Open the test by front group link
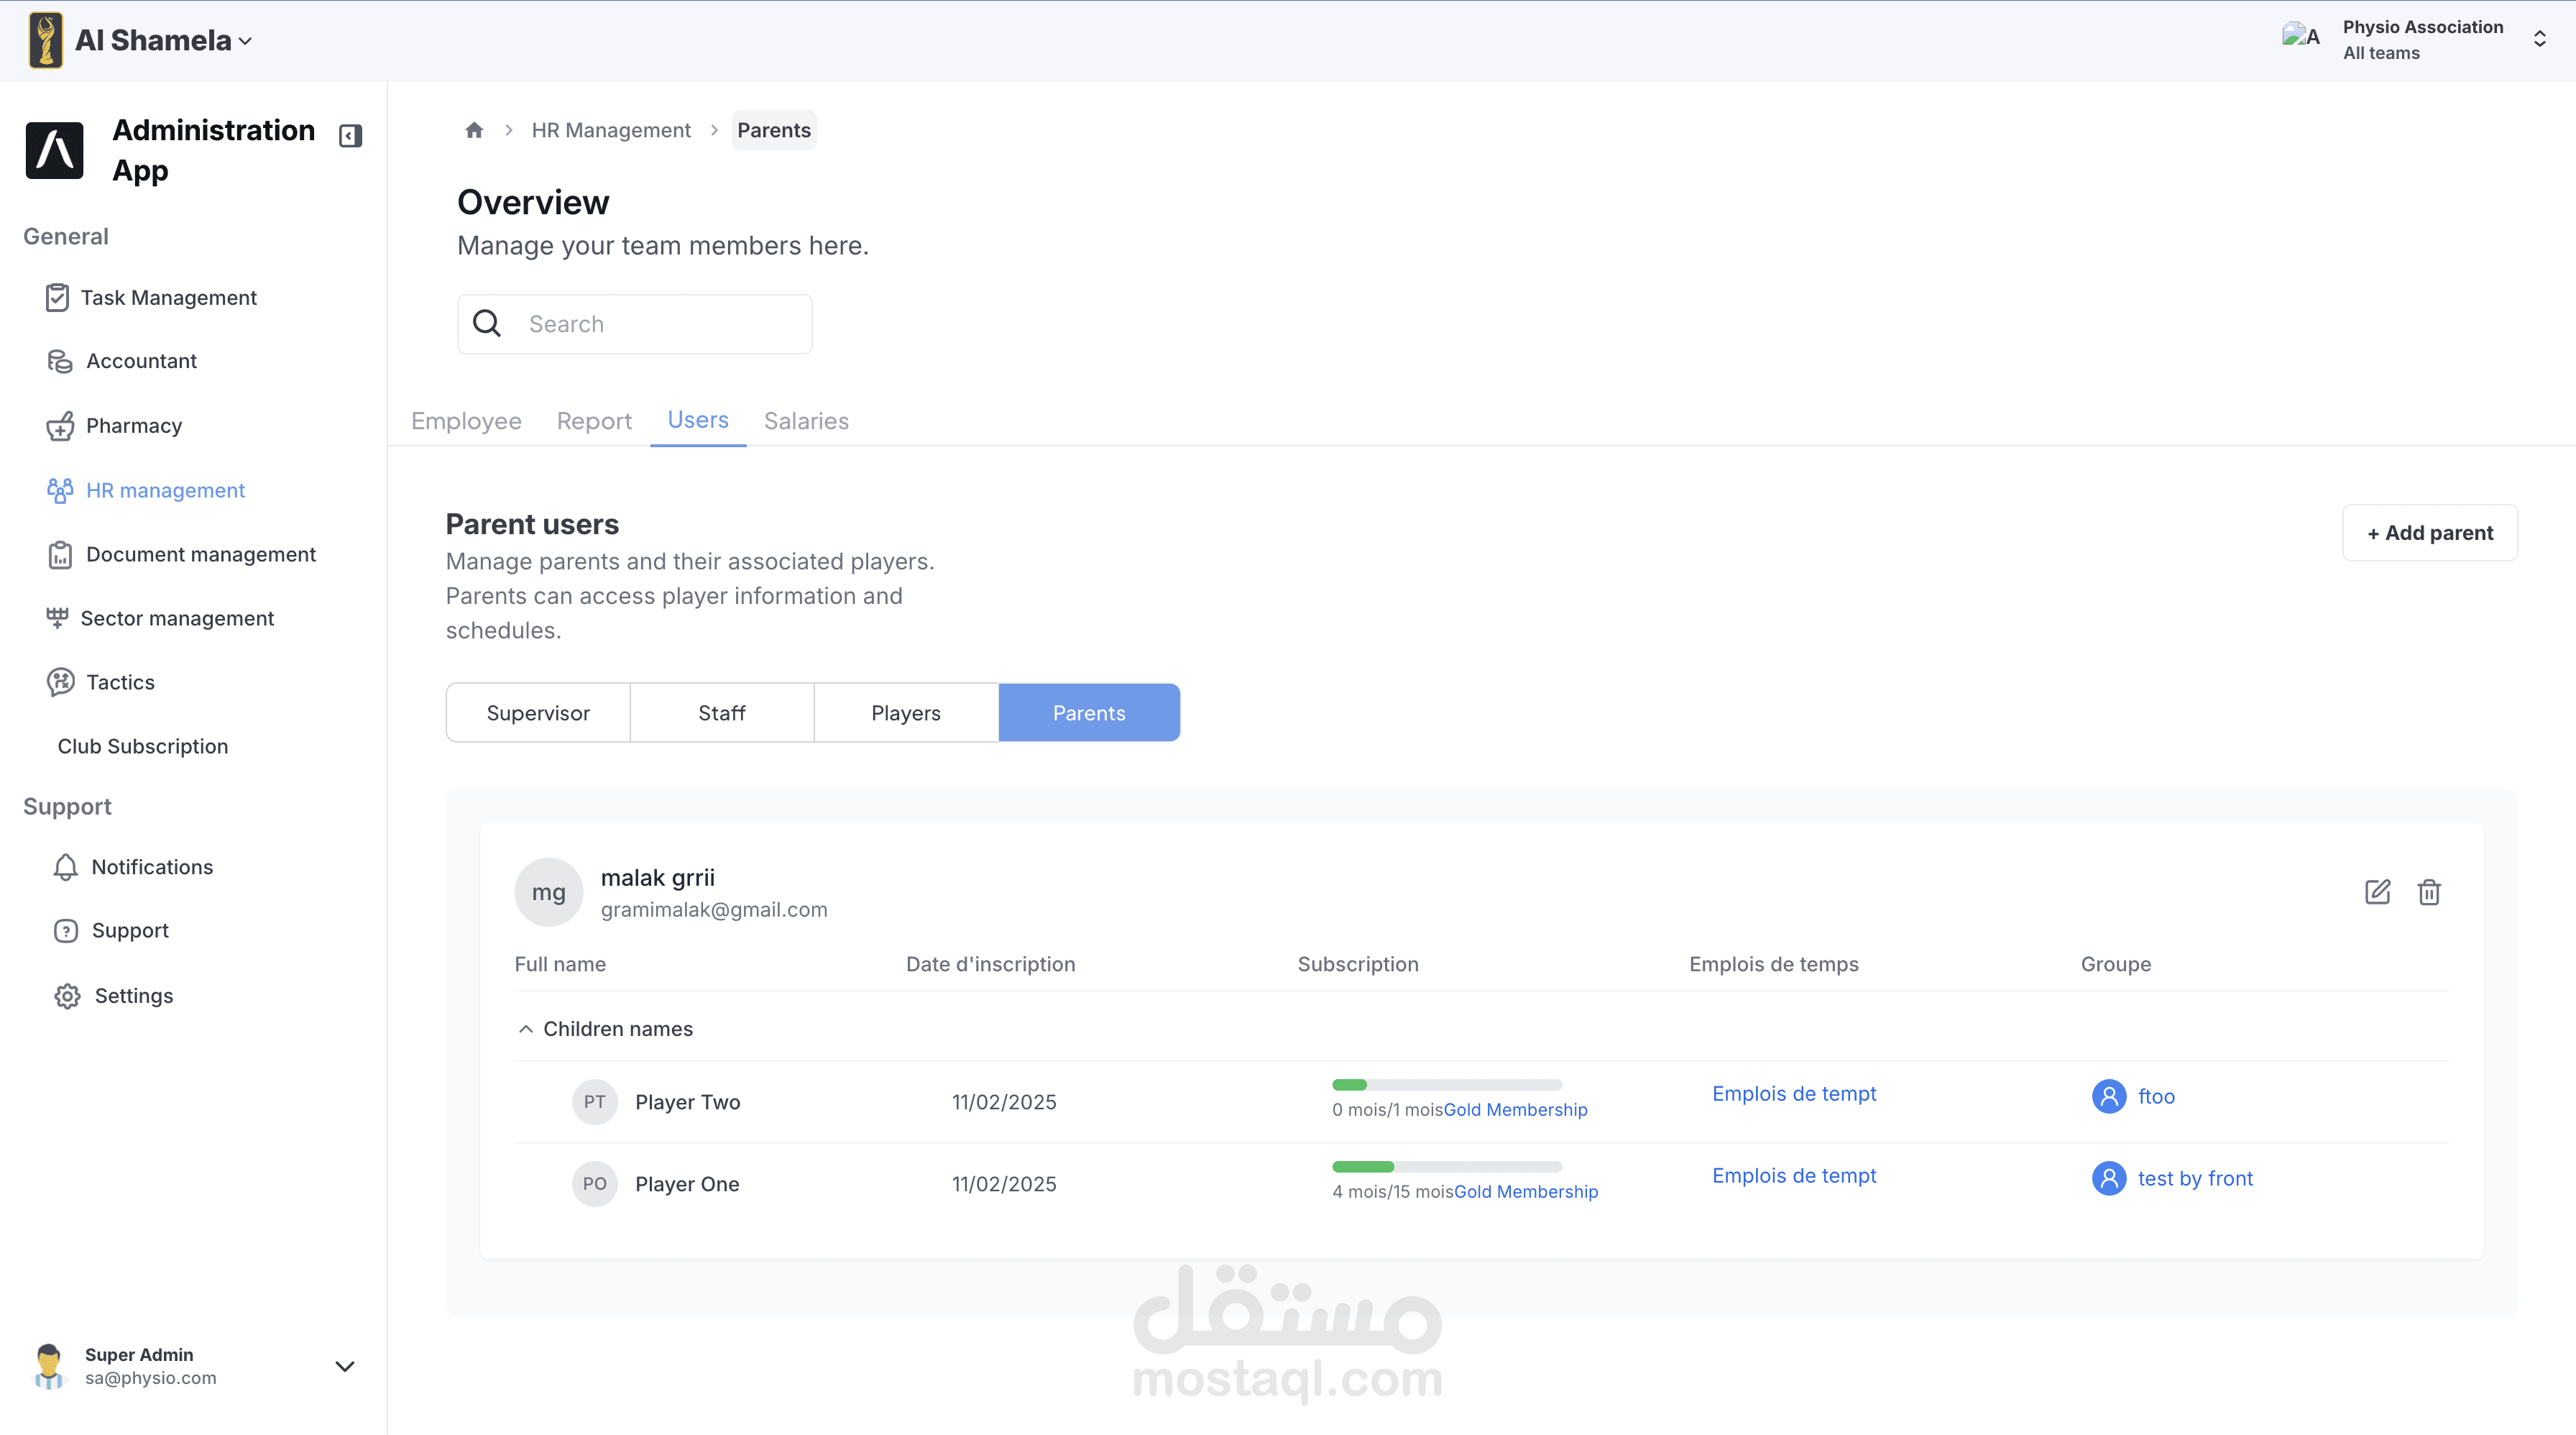Viewport: 2576px width, 1435px height. [2195, 1178]
